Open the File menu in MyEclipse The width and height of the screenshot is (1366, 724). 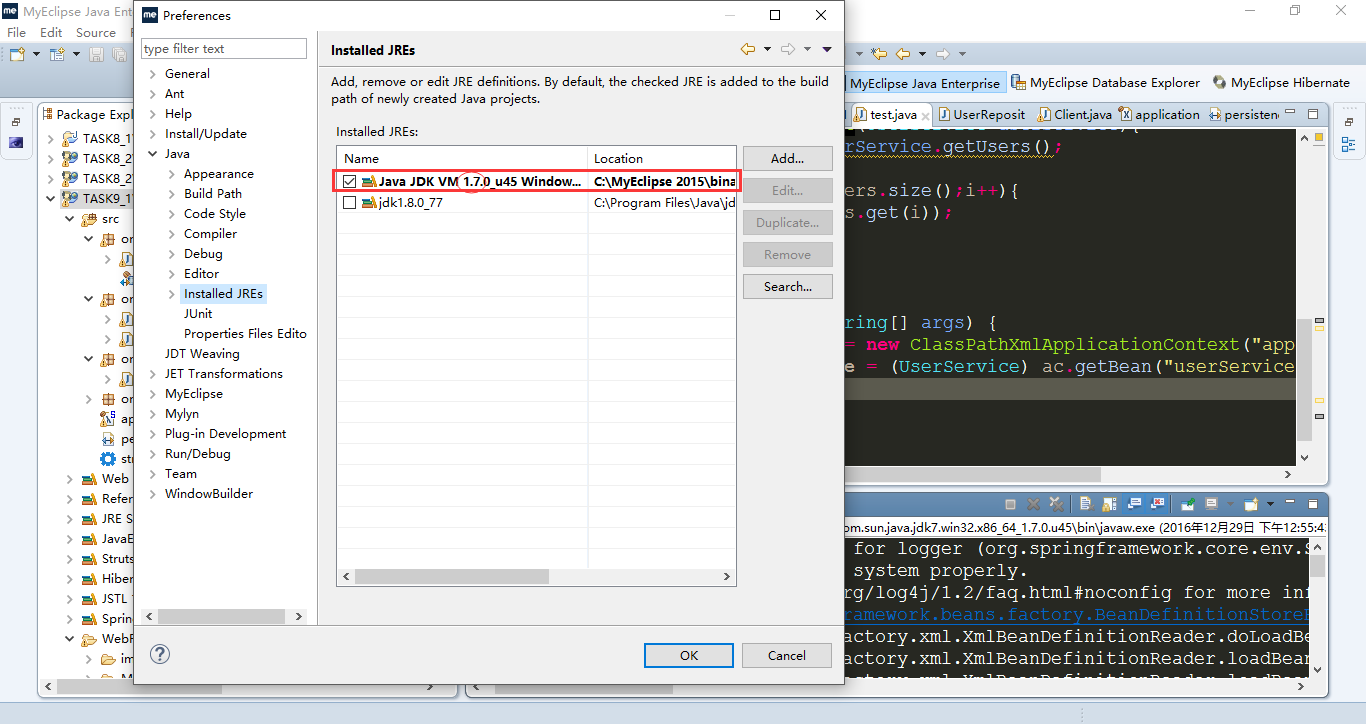pos(16,33)
